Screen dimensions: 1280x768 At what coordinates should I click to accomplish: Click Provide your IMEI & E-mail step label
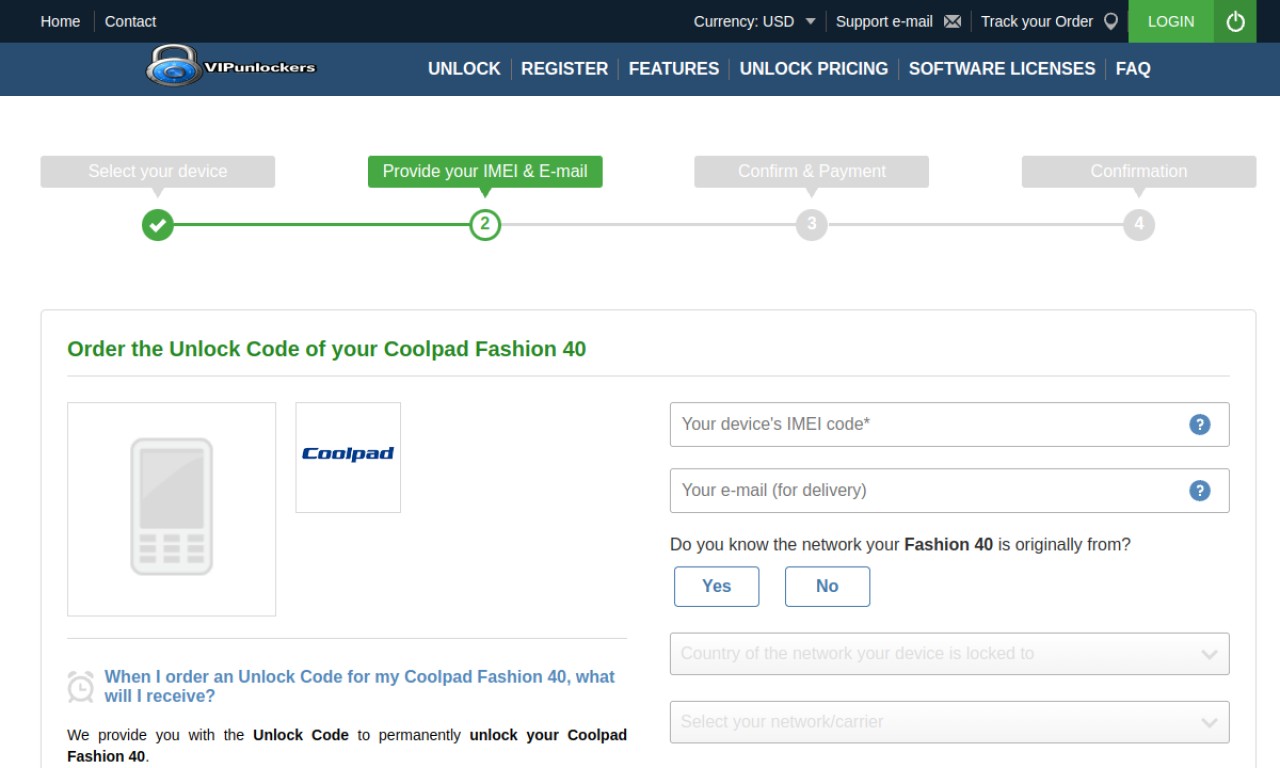(485, 171)
